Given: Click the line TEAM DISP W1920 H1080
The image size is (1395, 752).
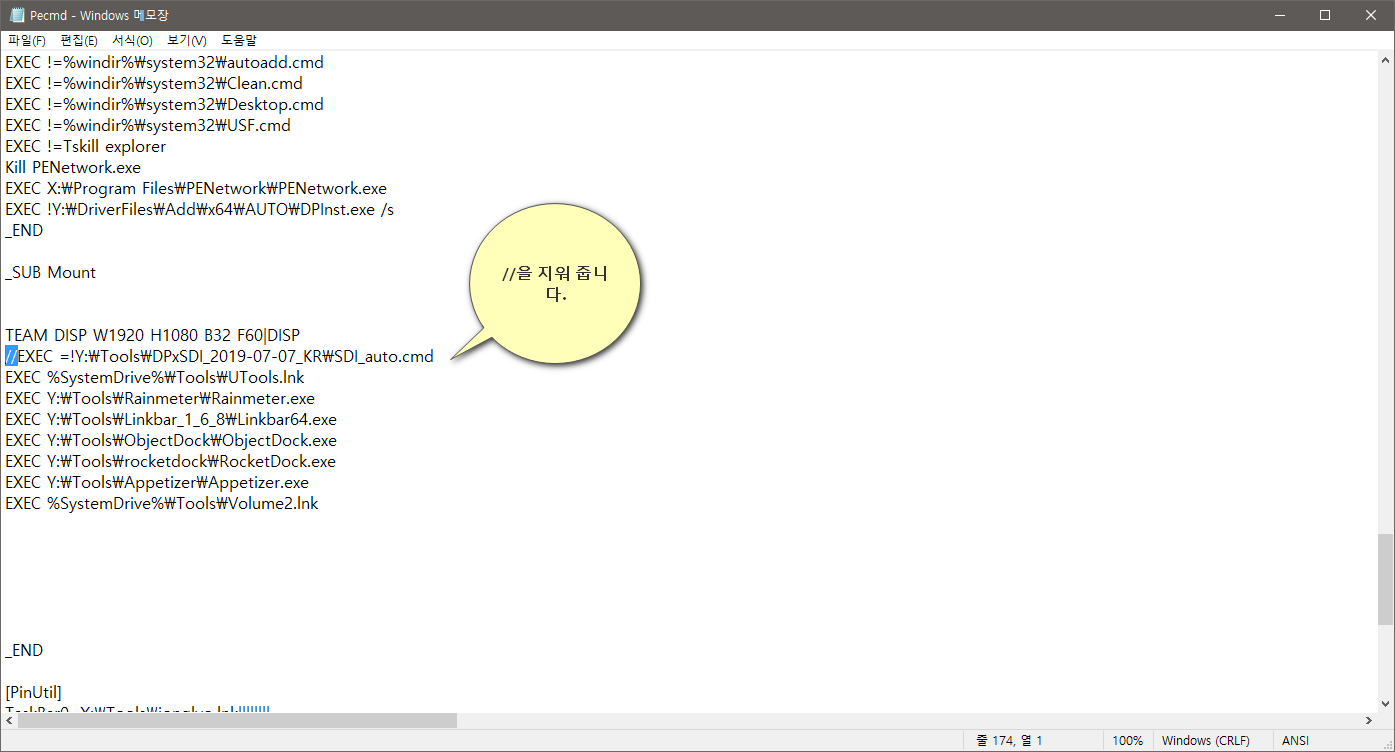Looking at the screenshot, I should (152, 335).
